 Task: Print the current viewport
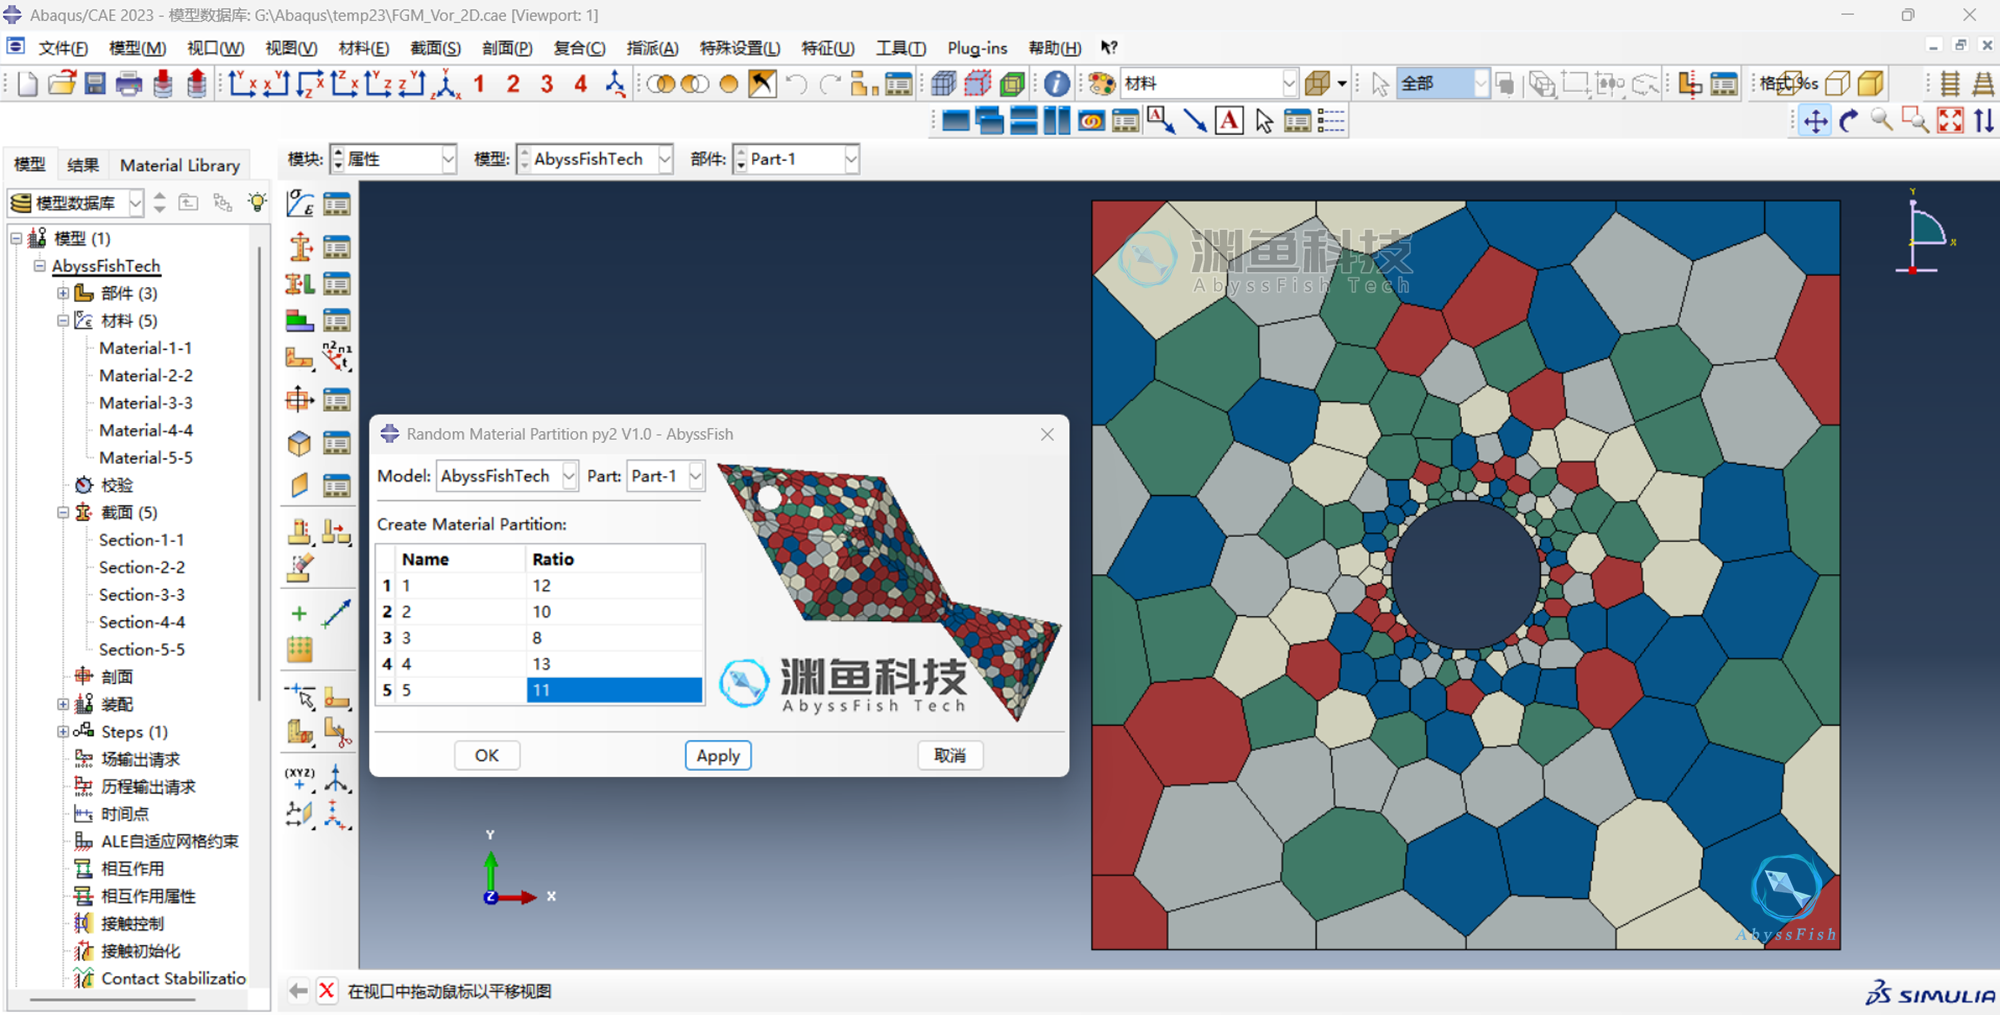(129, 84)
